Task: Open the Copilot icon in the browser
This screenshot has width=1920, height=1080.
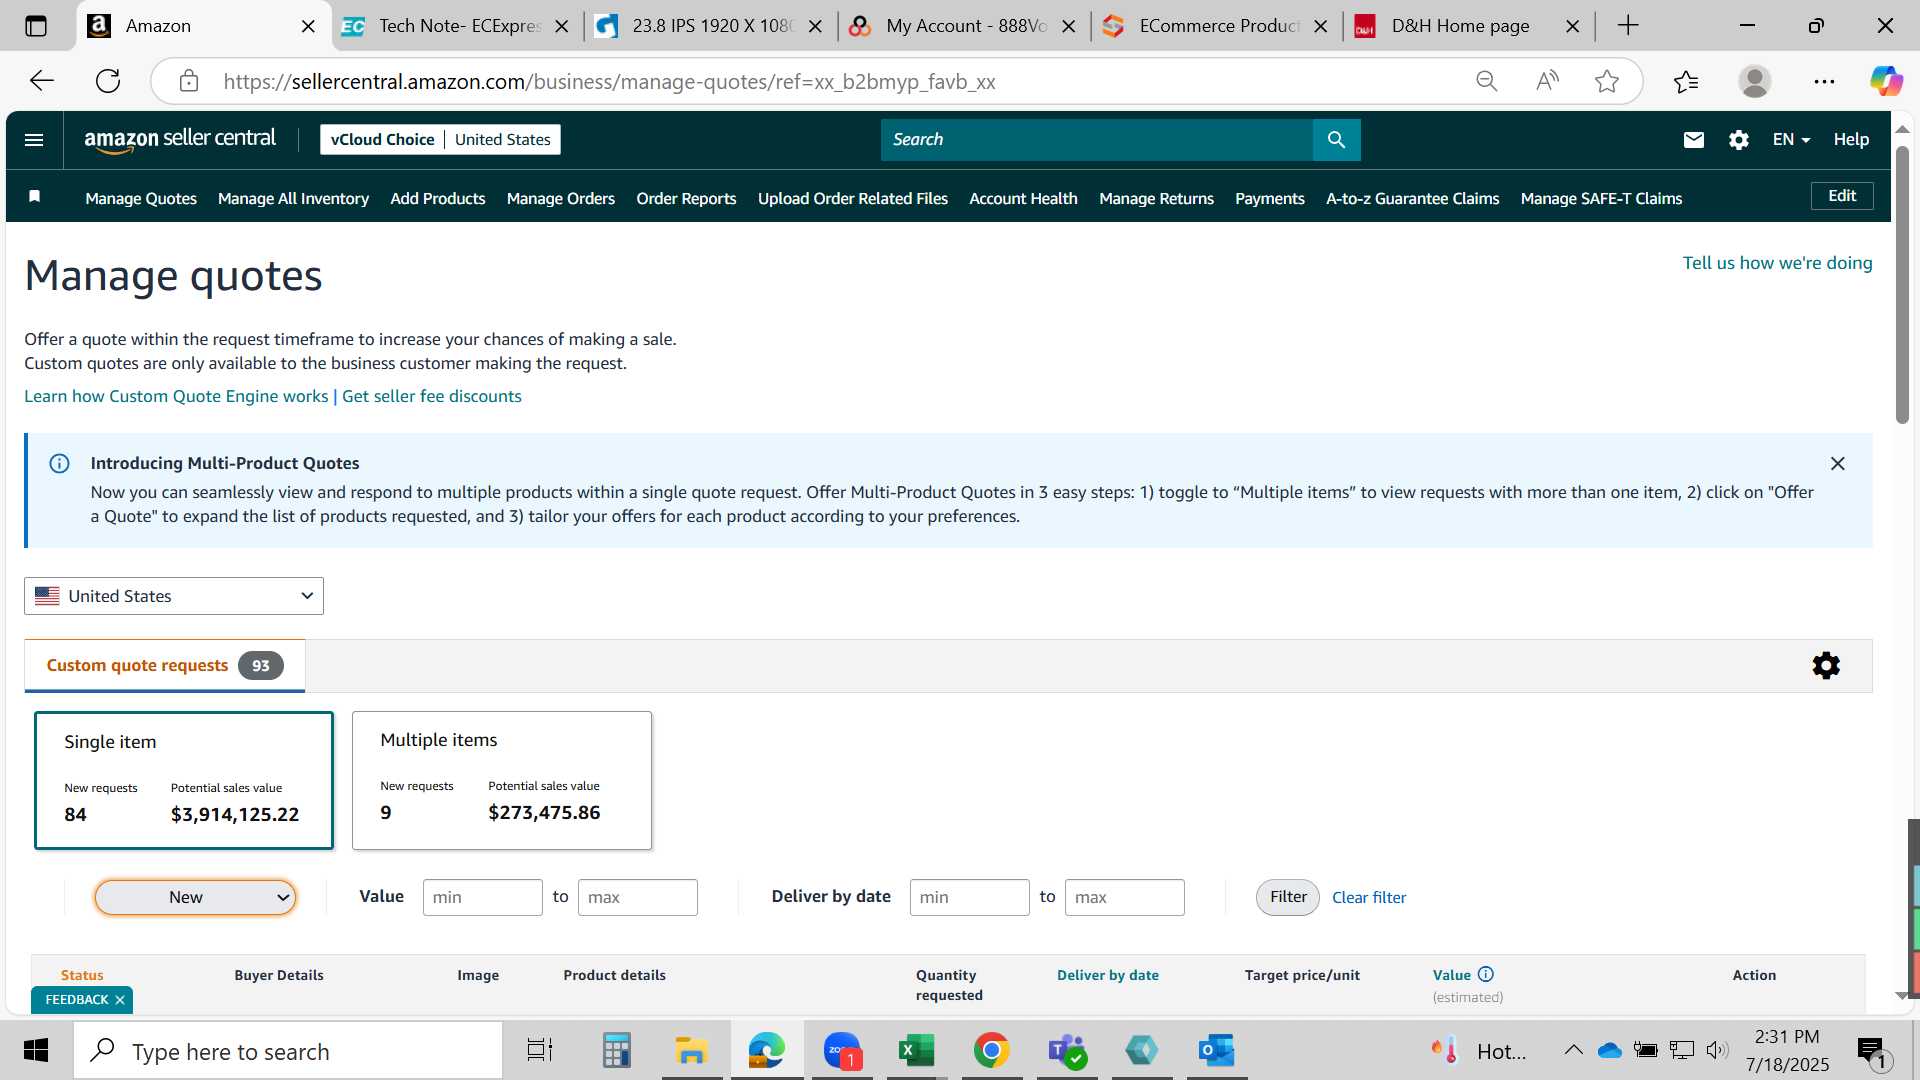Action: 1886,81
